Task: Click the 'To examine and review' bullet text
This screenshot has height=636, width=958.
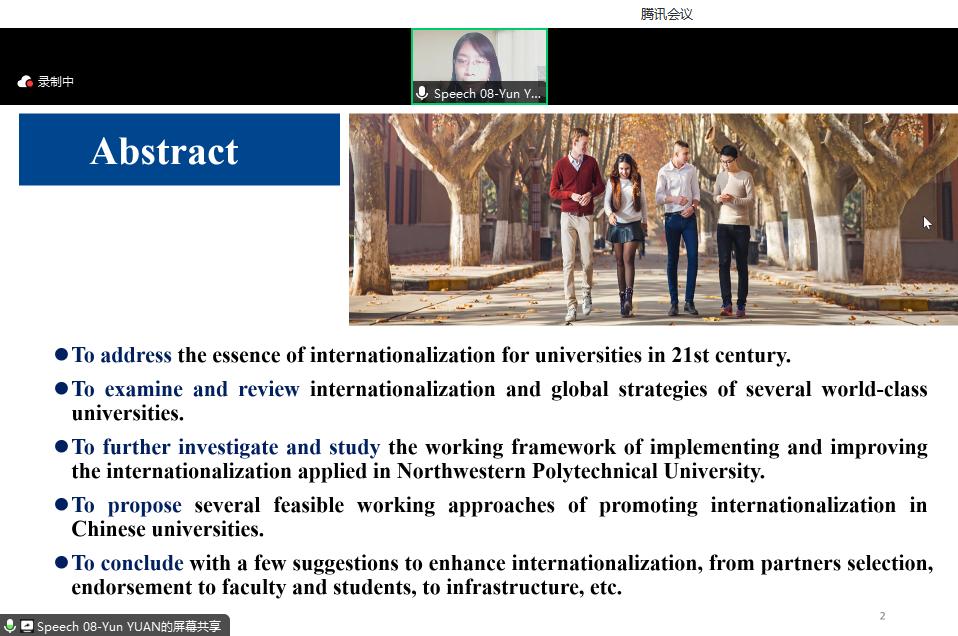Action: click(186, 389)
